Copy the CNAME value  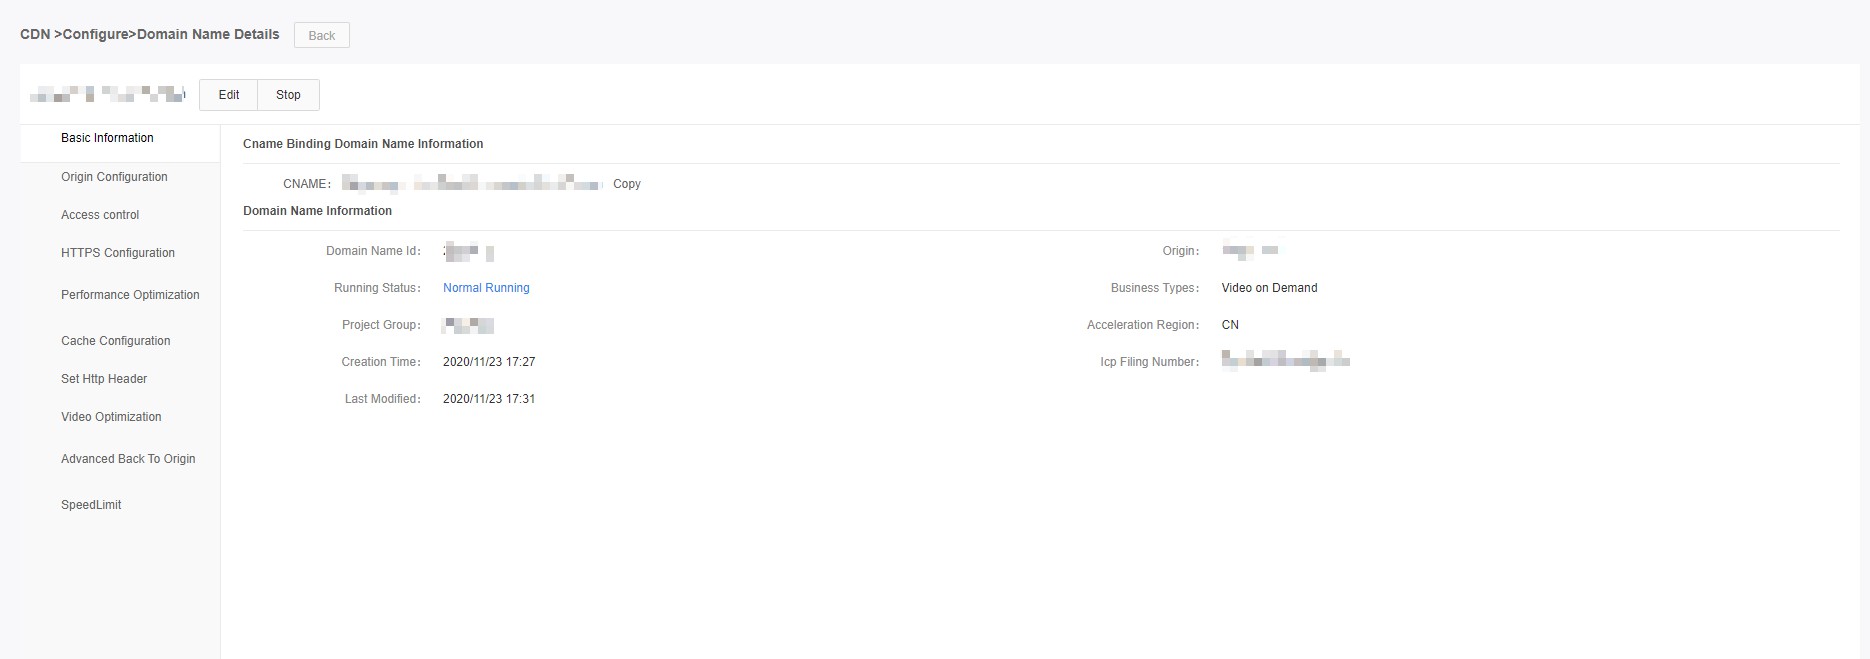(627, 184)
